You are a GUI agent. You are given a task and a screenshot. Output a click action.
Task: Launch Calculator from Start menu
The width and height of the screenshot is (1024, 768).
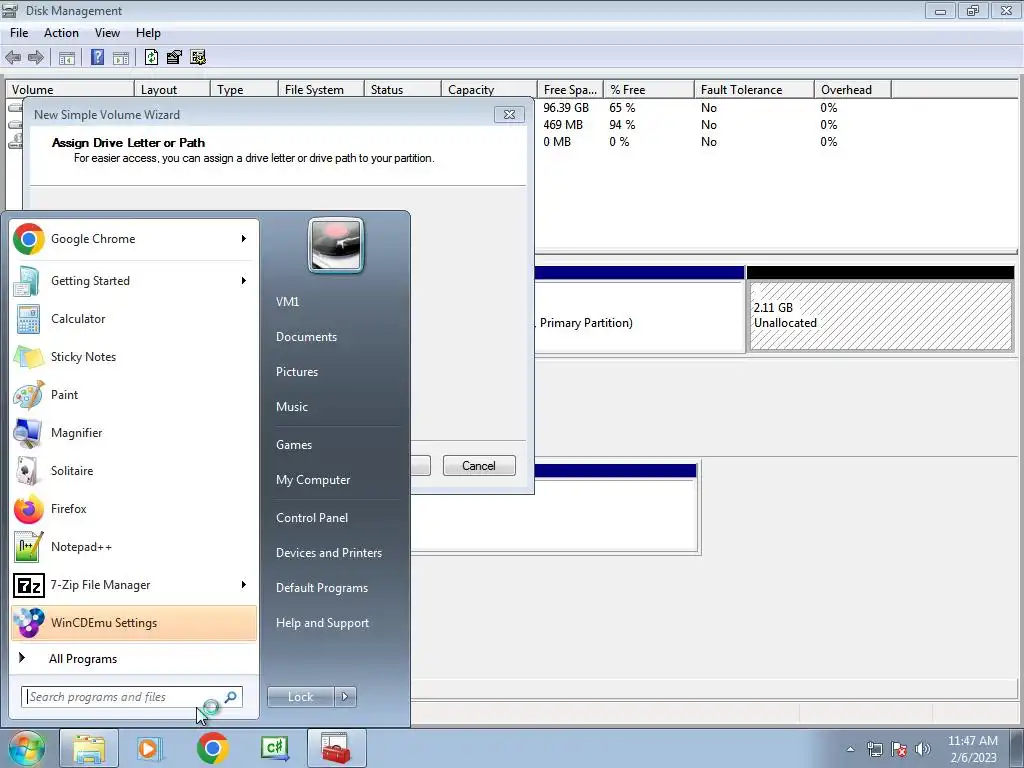(x=134, y=319)
